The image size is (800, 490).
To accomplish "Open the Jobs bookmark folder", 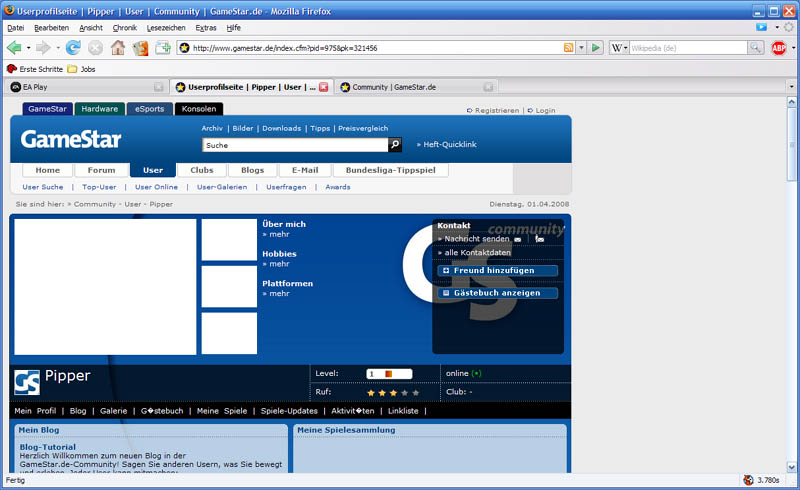I will coord(81,69).
